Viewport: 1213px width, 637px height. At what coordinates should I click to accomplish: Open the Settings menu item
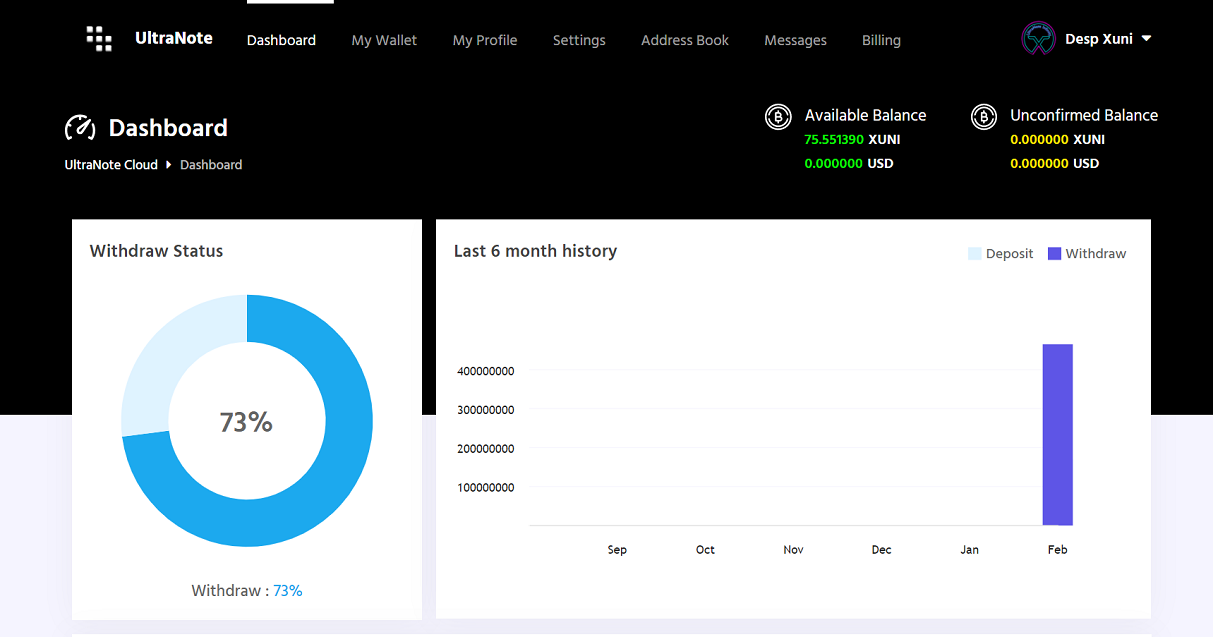coord(579,40)
